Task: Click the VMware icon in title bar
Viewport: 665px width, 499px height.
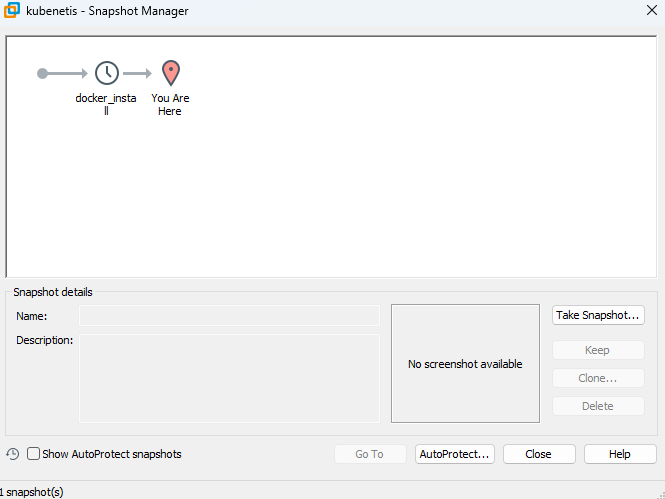Action: pyautogui.click(x=12, y=10)
